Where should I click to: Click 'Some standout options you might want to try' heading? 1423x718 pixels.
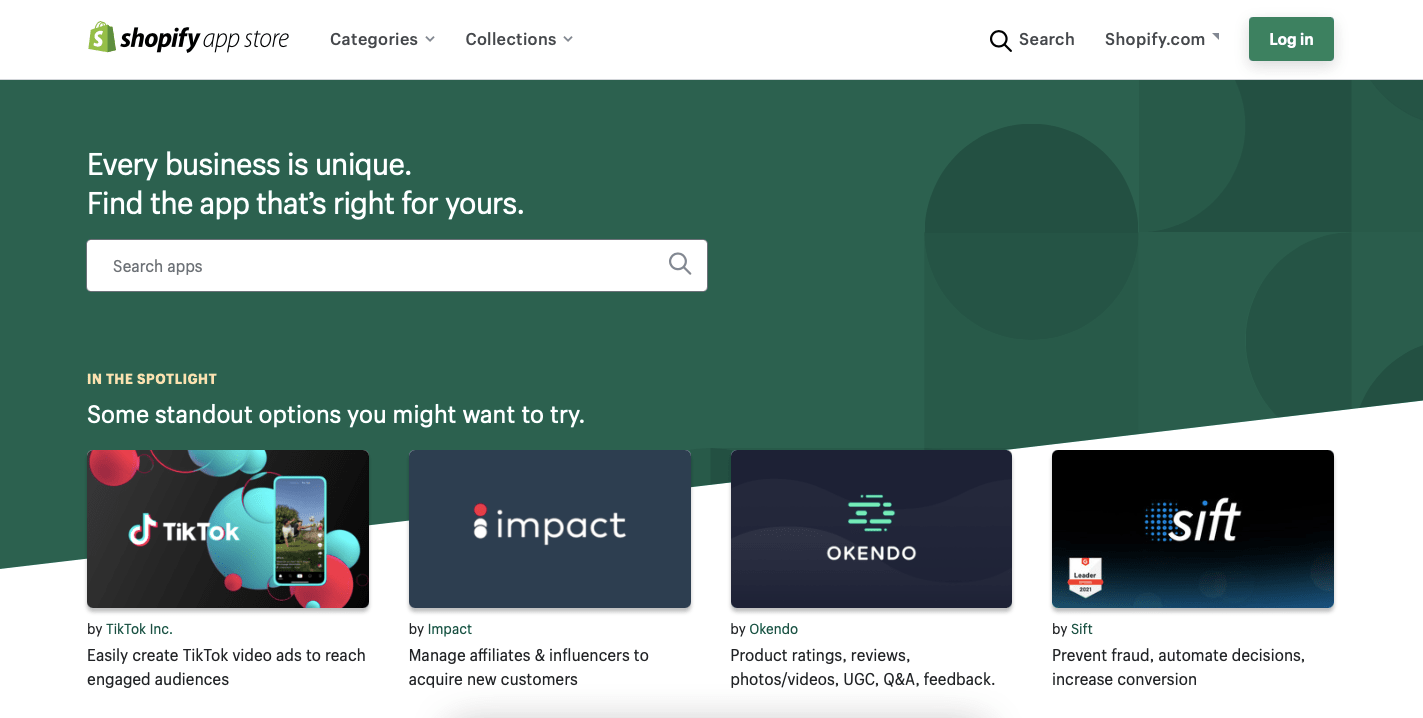[x=336, y=414]
